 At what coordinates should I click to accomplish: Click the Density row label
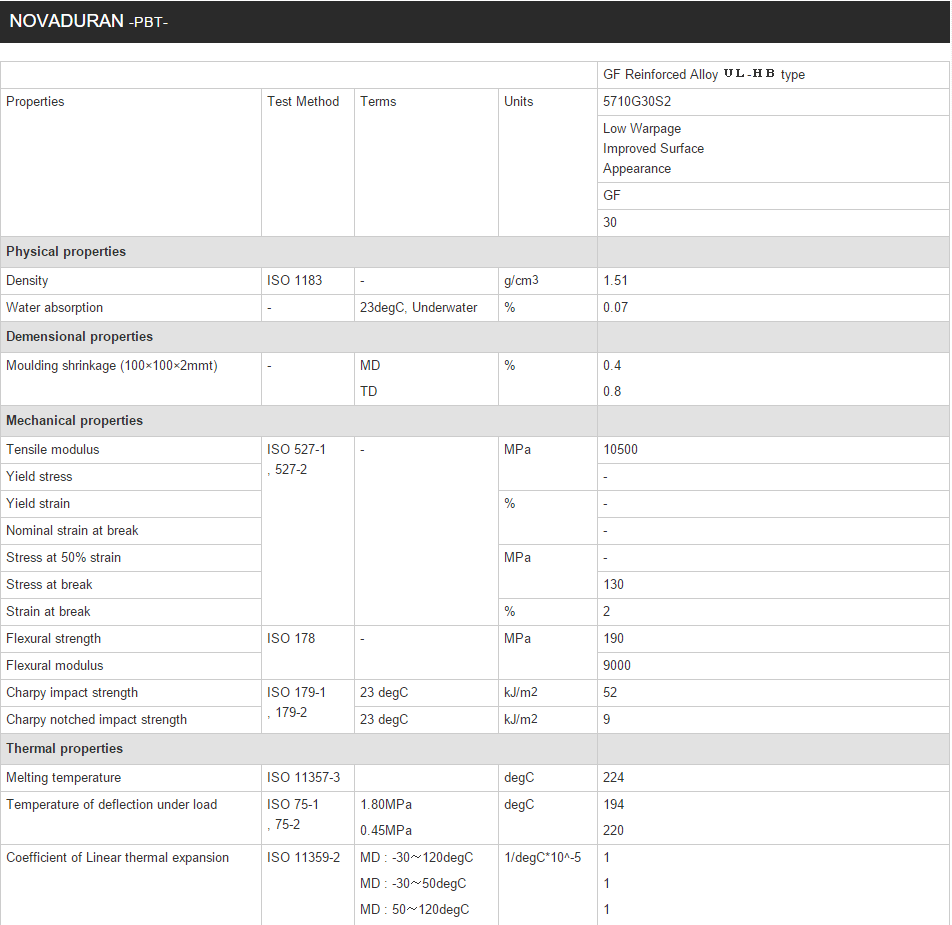tap(27, 280)
